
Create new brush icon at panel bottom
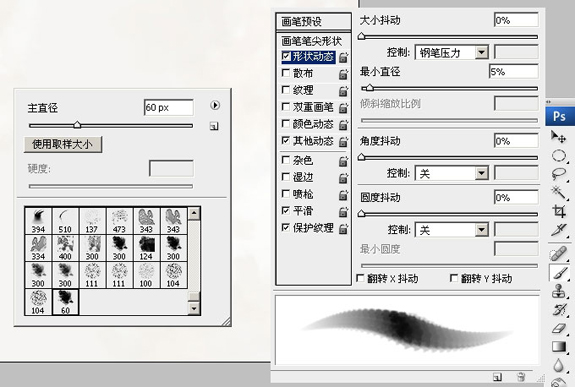point(497,377)
